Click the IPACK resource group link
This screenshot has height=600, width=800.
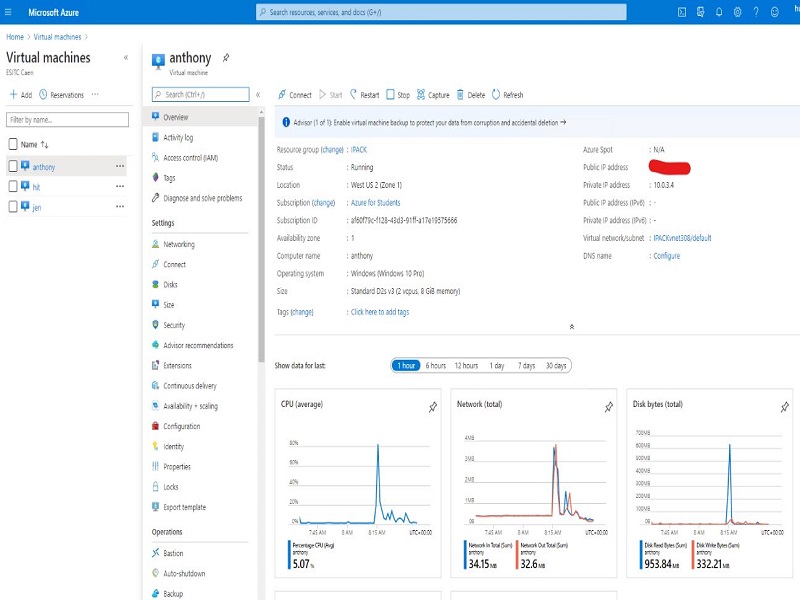(359, 149)
